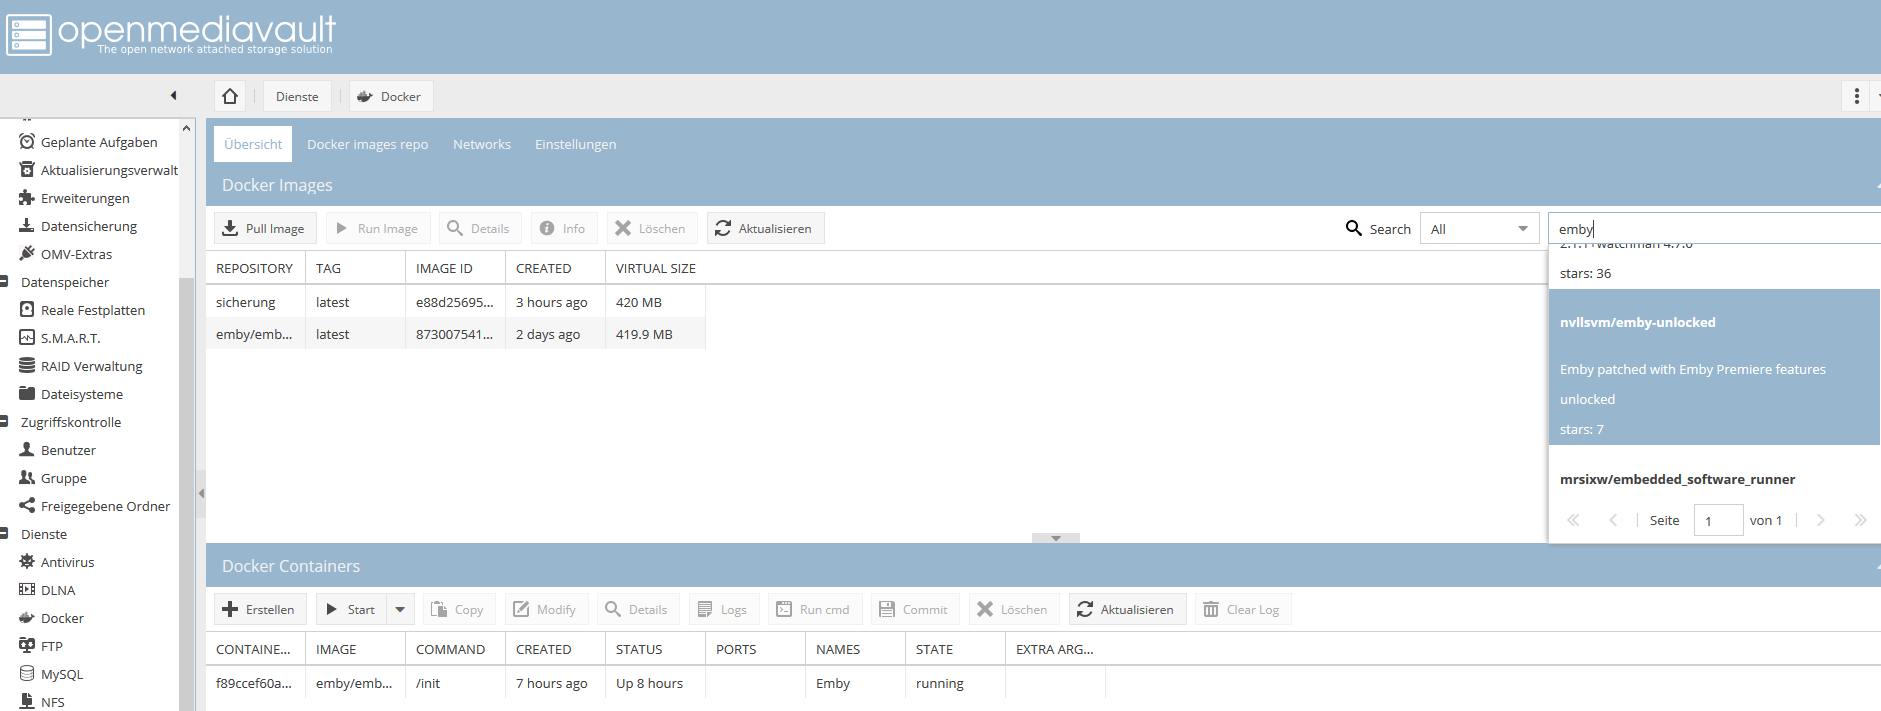The image size is (1881, 711).
Task: Select Antivirus in sidebar
Action: (57, 562)
